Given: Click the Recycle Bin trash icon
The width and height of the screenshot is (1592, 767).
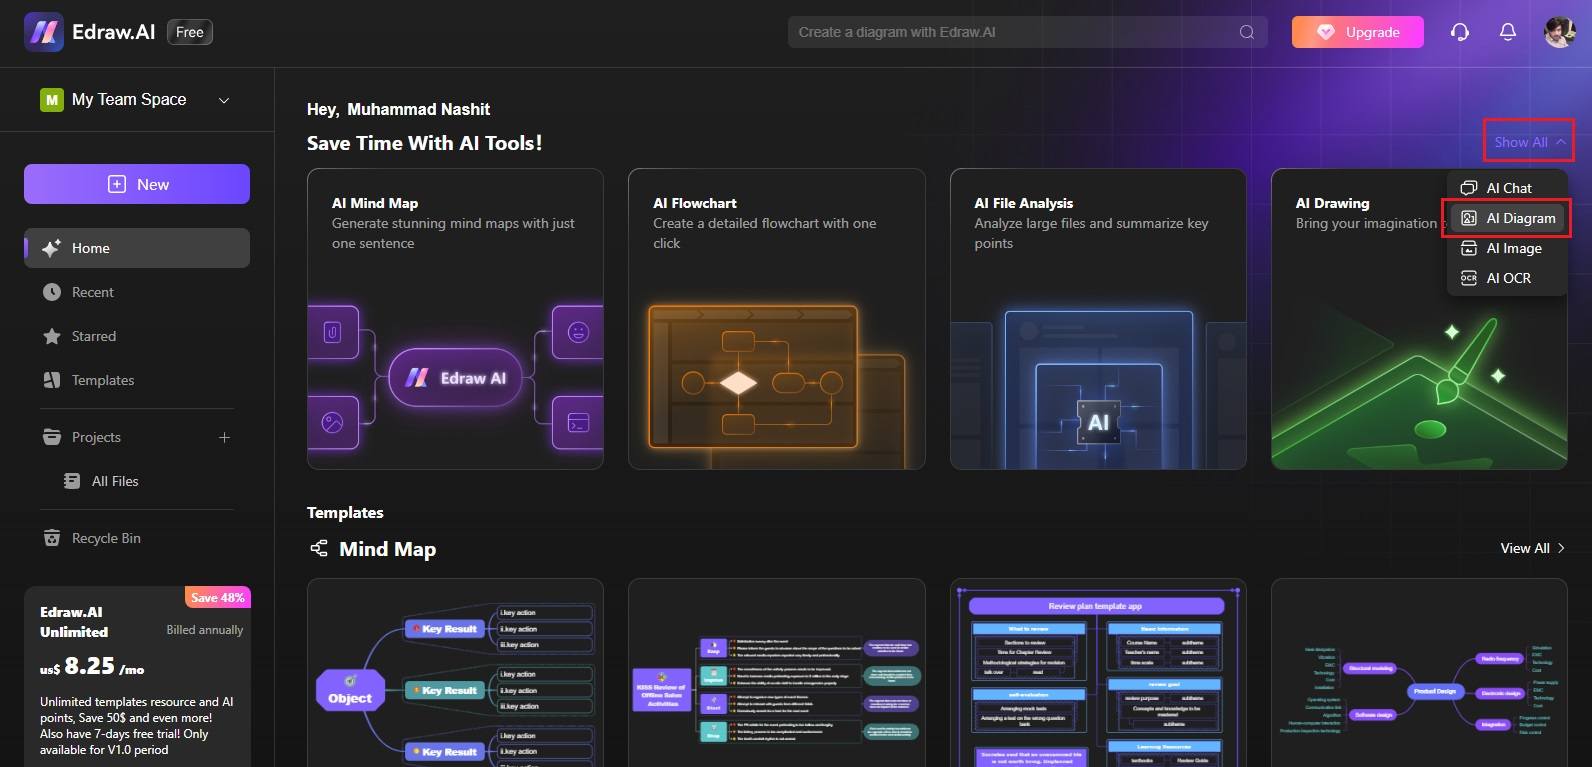Looking at the screenshot, I should point(52,538).
